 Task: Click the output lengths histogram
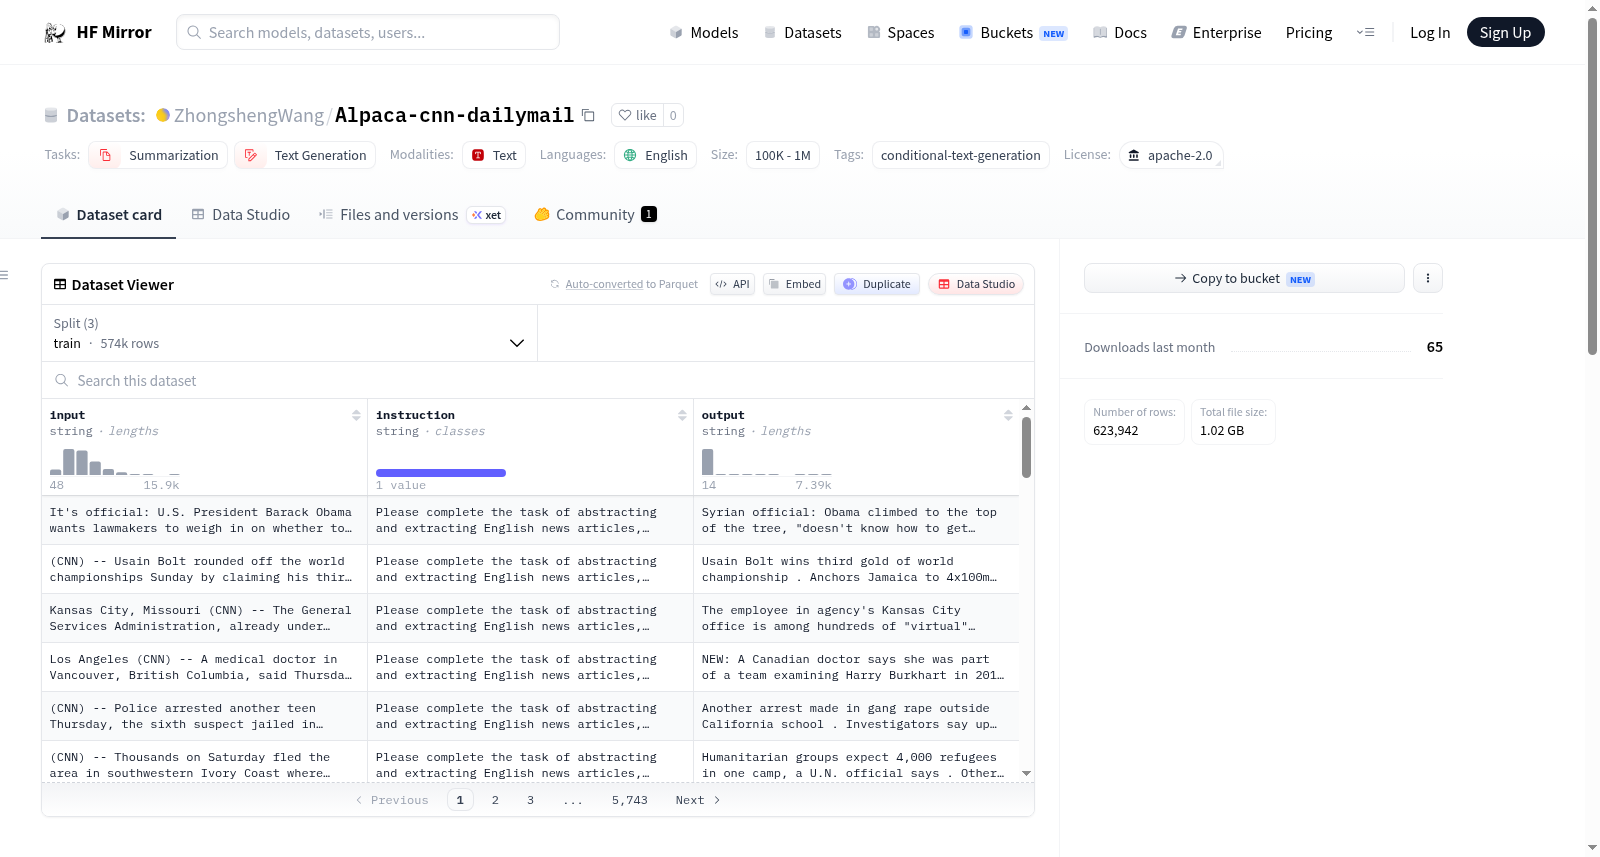tap(767, 460)
